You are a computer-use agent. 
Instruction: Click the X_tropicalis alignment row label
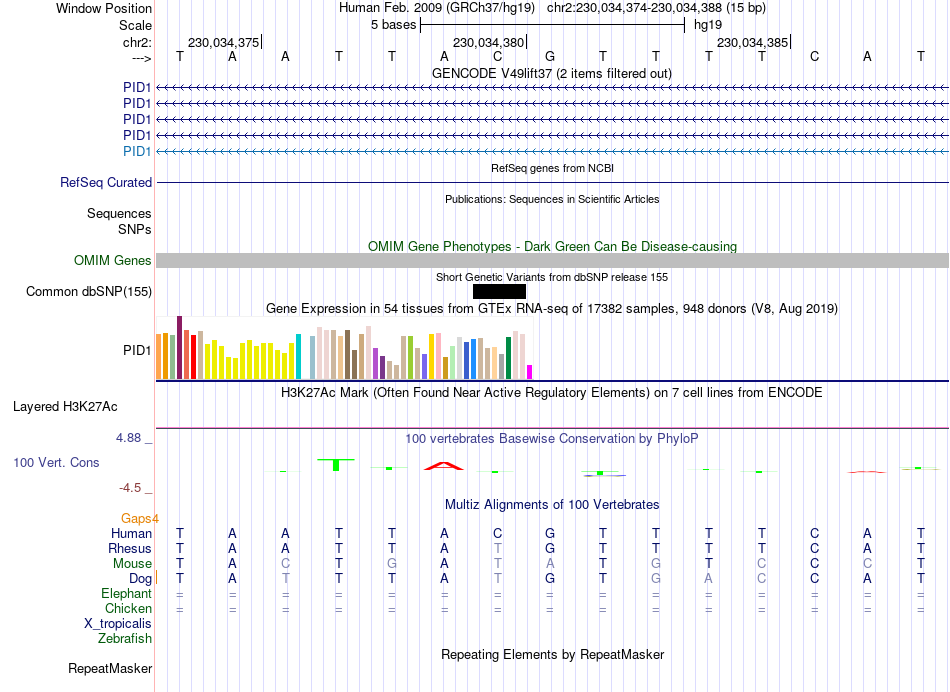(118, 624)
